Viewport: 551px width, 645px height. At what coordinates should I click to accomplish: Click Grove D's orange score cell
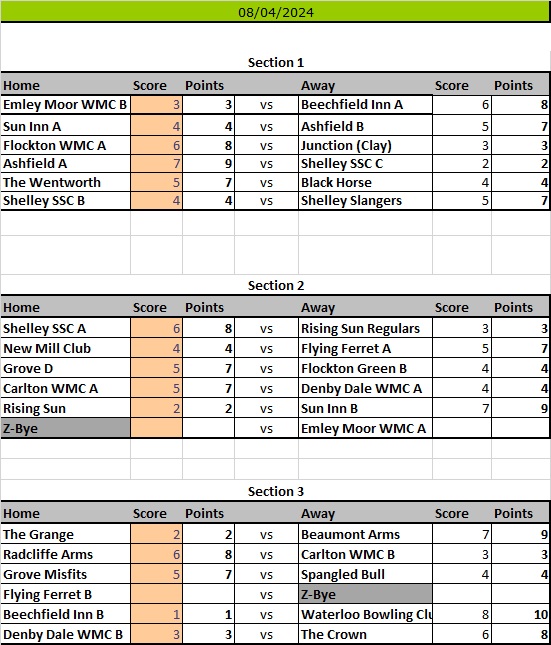(156, 368)
